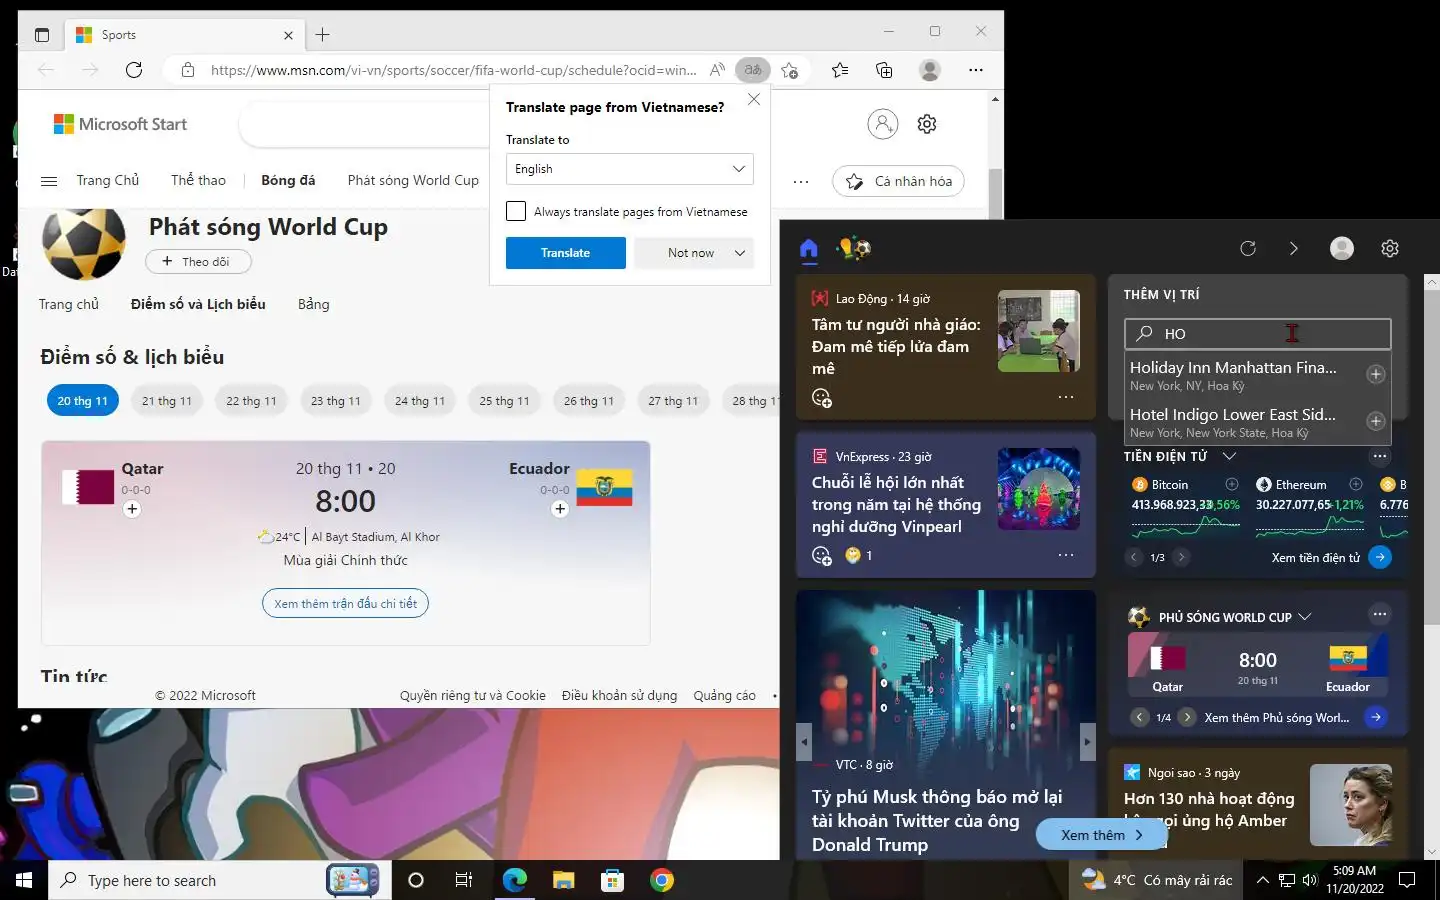The height and width of the screenshot is (900, 1440).
Task: Add Holiday Inn Manhattan location
Action: [x=1376, y=374]
